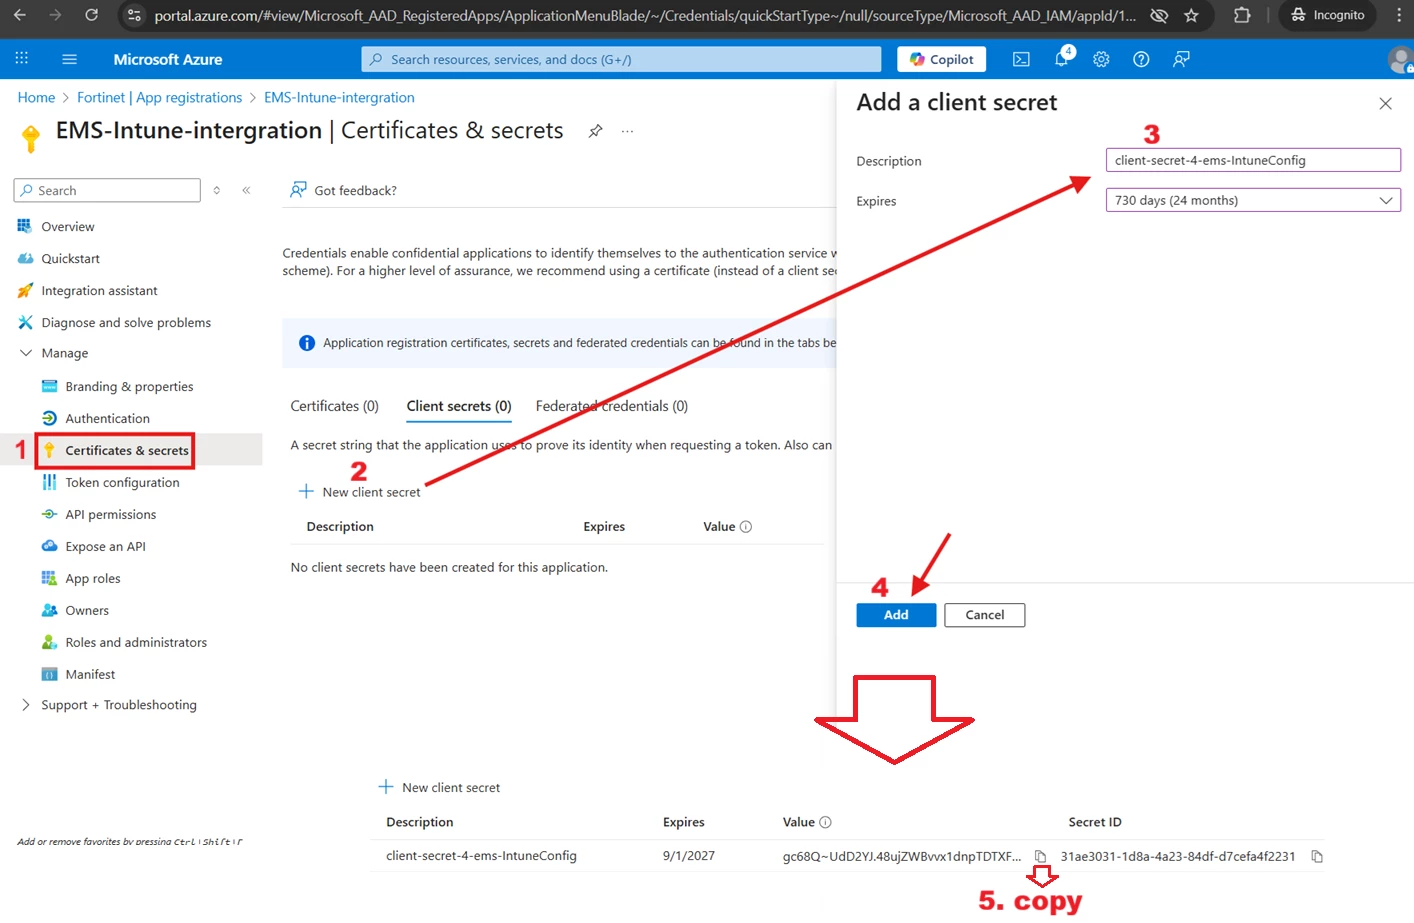Click the browser address bar URL
The image size is (1414, 923).
click(645, 15)
